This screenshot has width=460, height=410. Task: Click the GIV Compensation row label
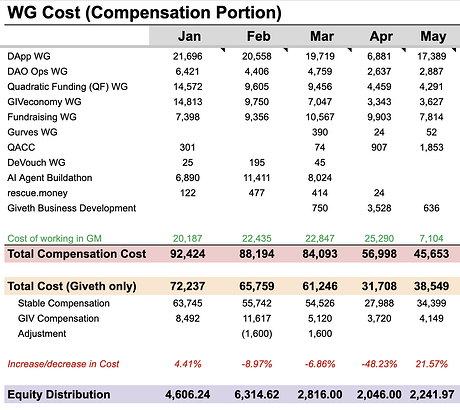(x=58, y=318)
